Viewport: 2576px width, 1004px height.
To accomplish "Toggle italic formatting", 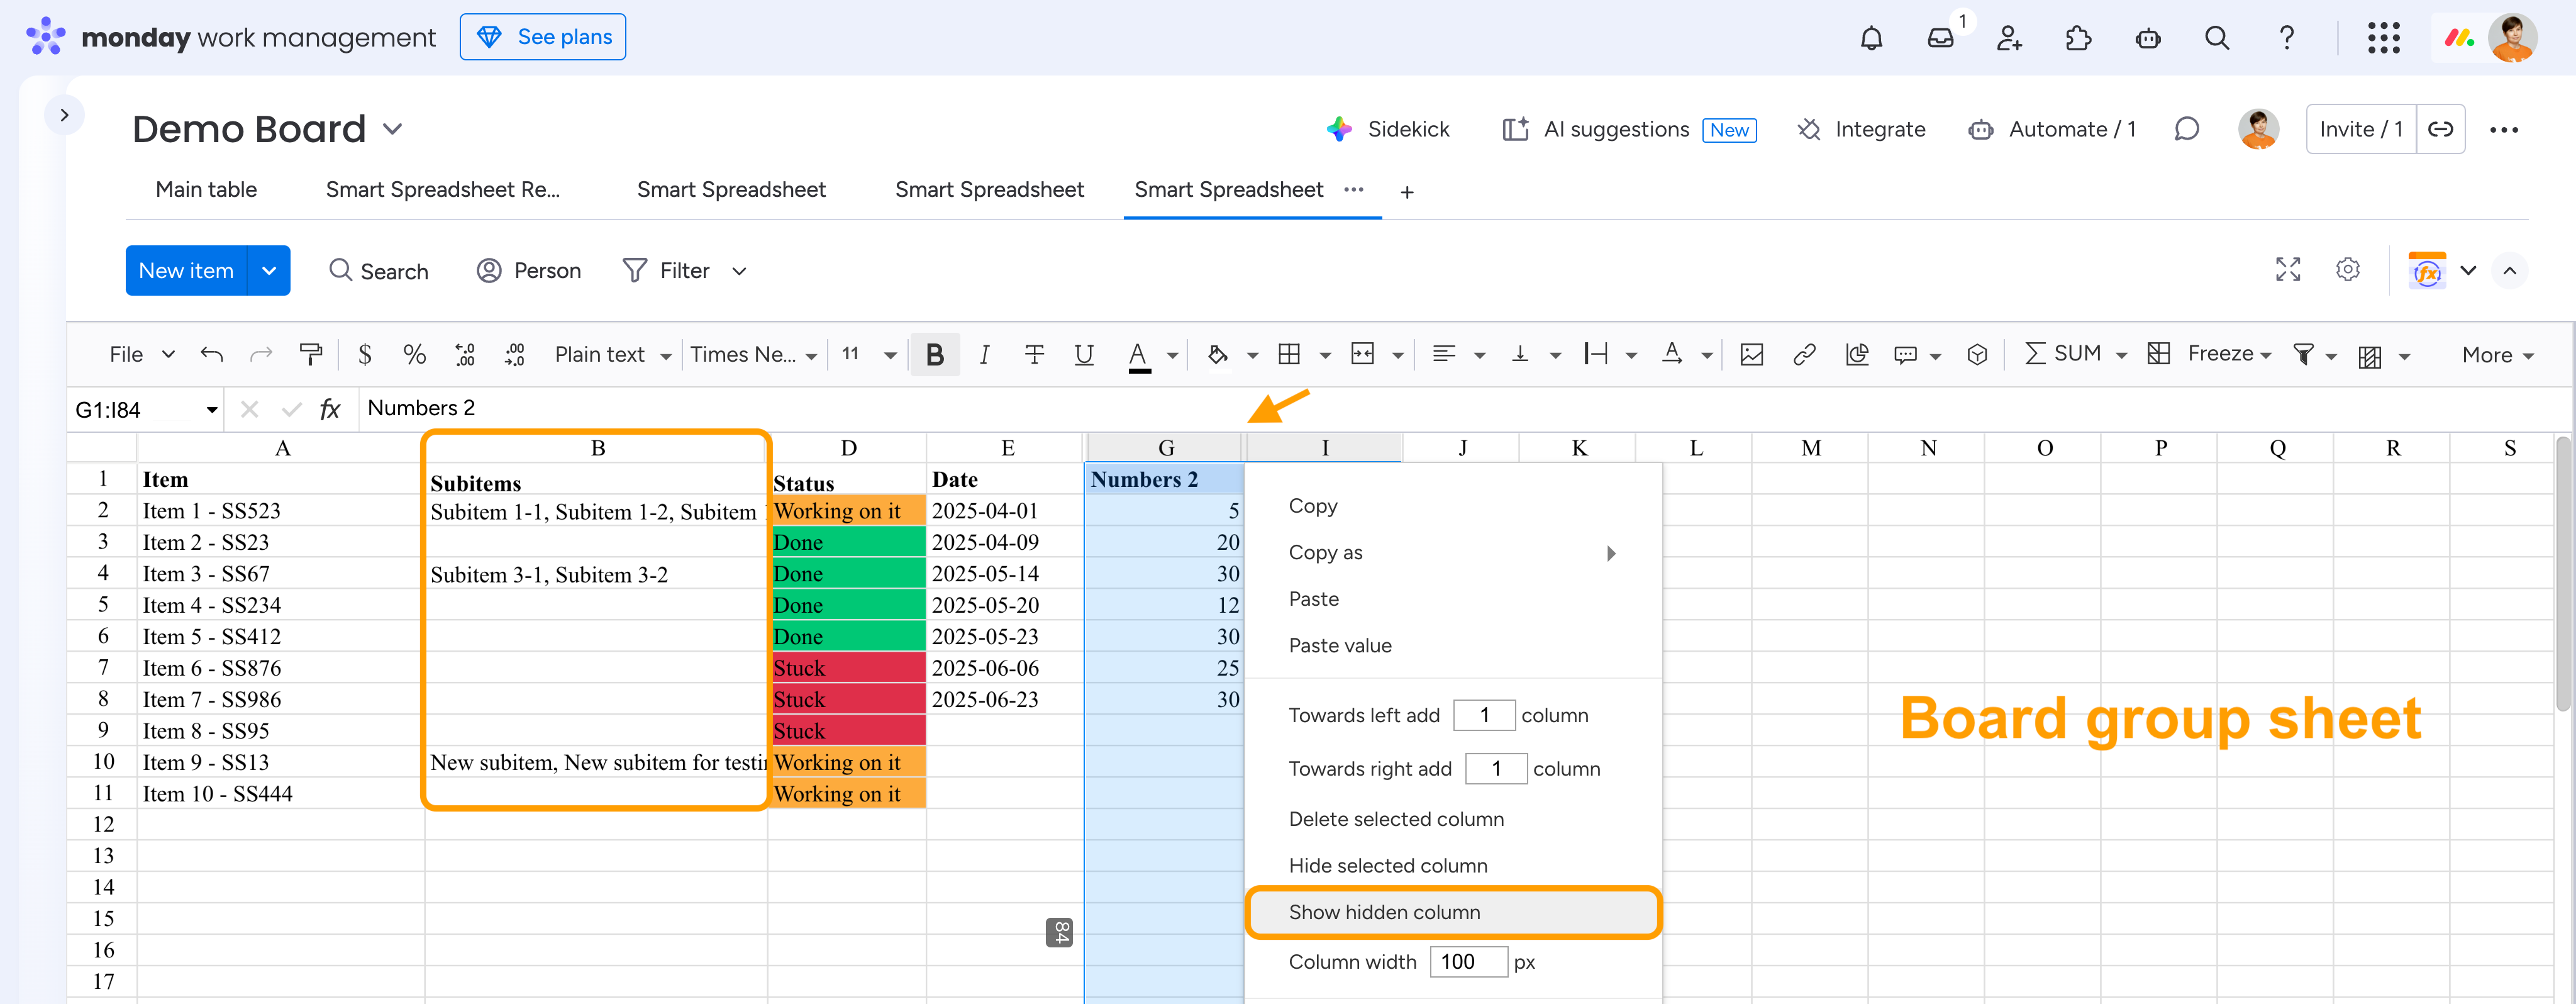I will pos(984,354).
